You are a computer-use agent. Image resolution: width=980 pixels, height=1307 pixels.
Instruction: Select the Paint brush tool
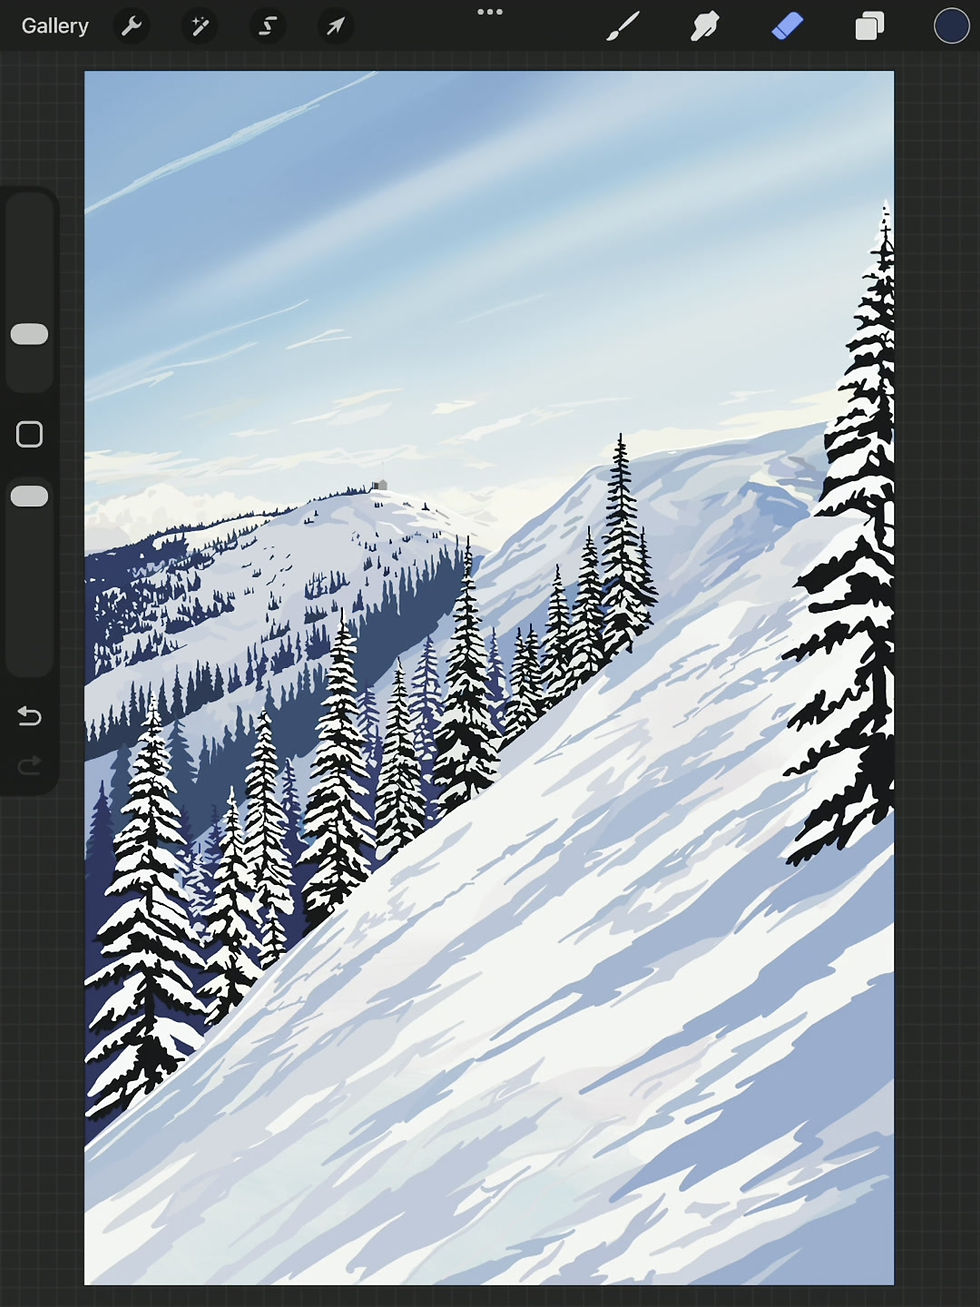coord(623,26)
